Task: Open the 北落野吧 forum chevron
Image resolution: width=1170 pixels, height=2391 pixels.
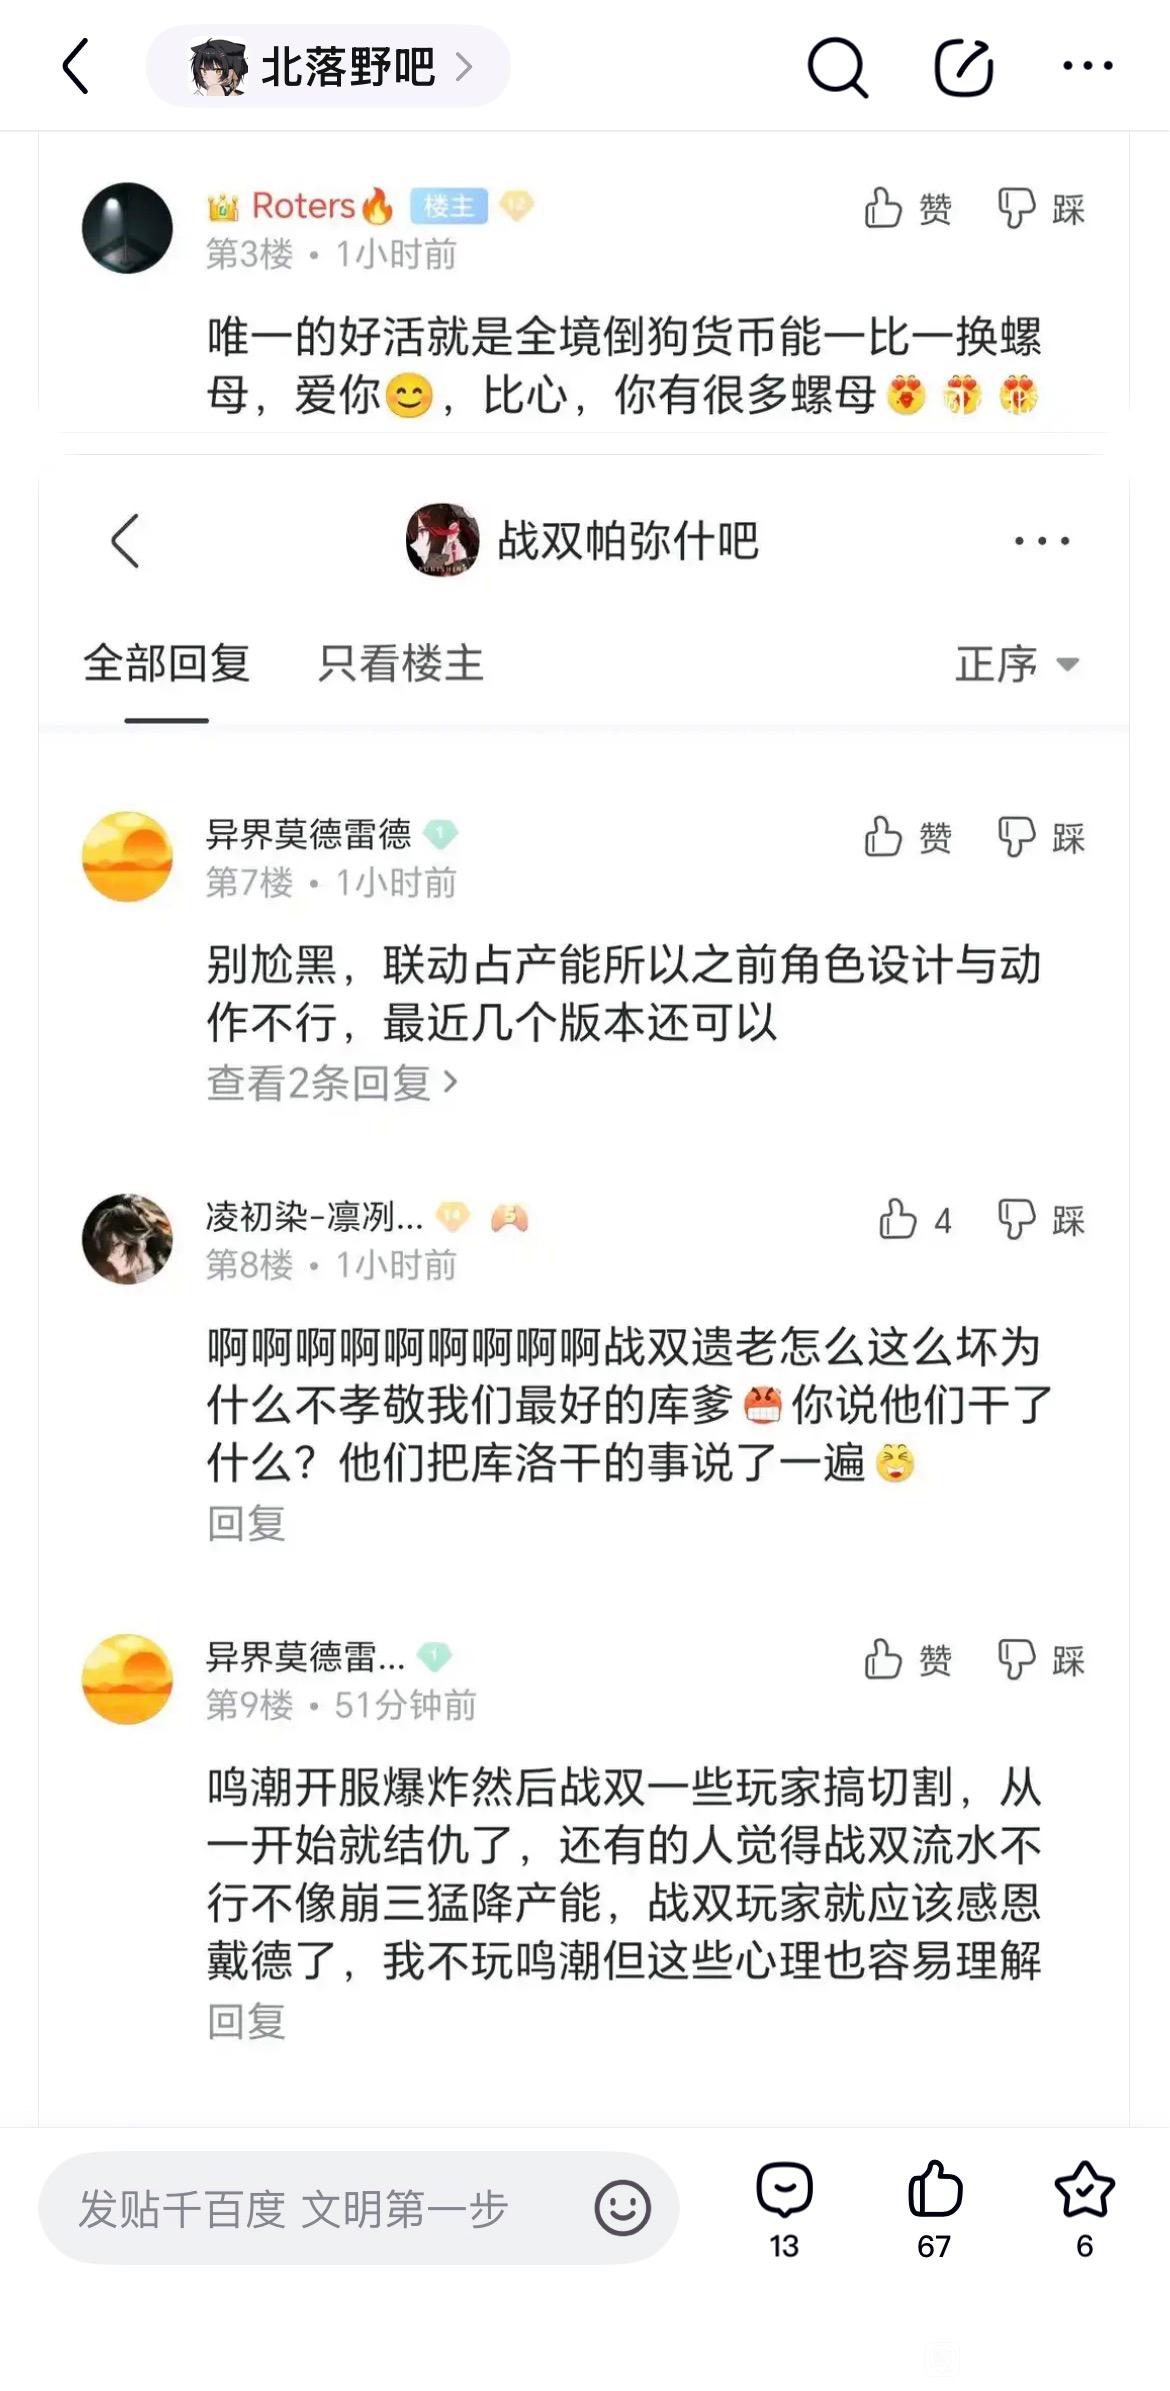Action: (463, 67)
